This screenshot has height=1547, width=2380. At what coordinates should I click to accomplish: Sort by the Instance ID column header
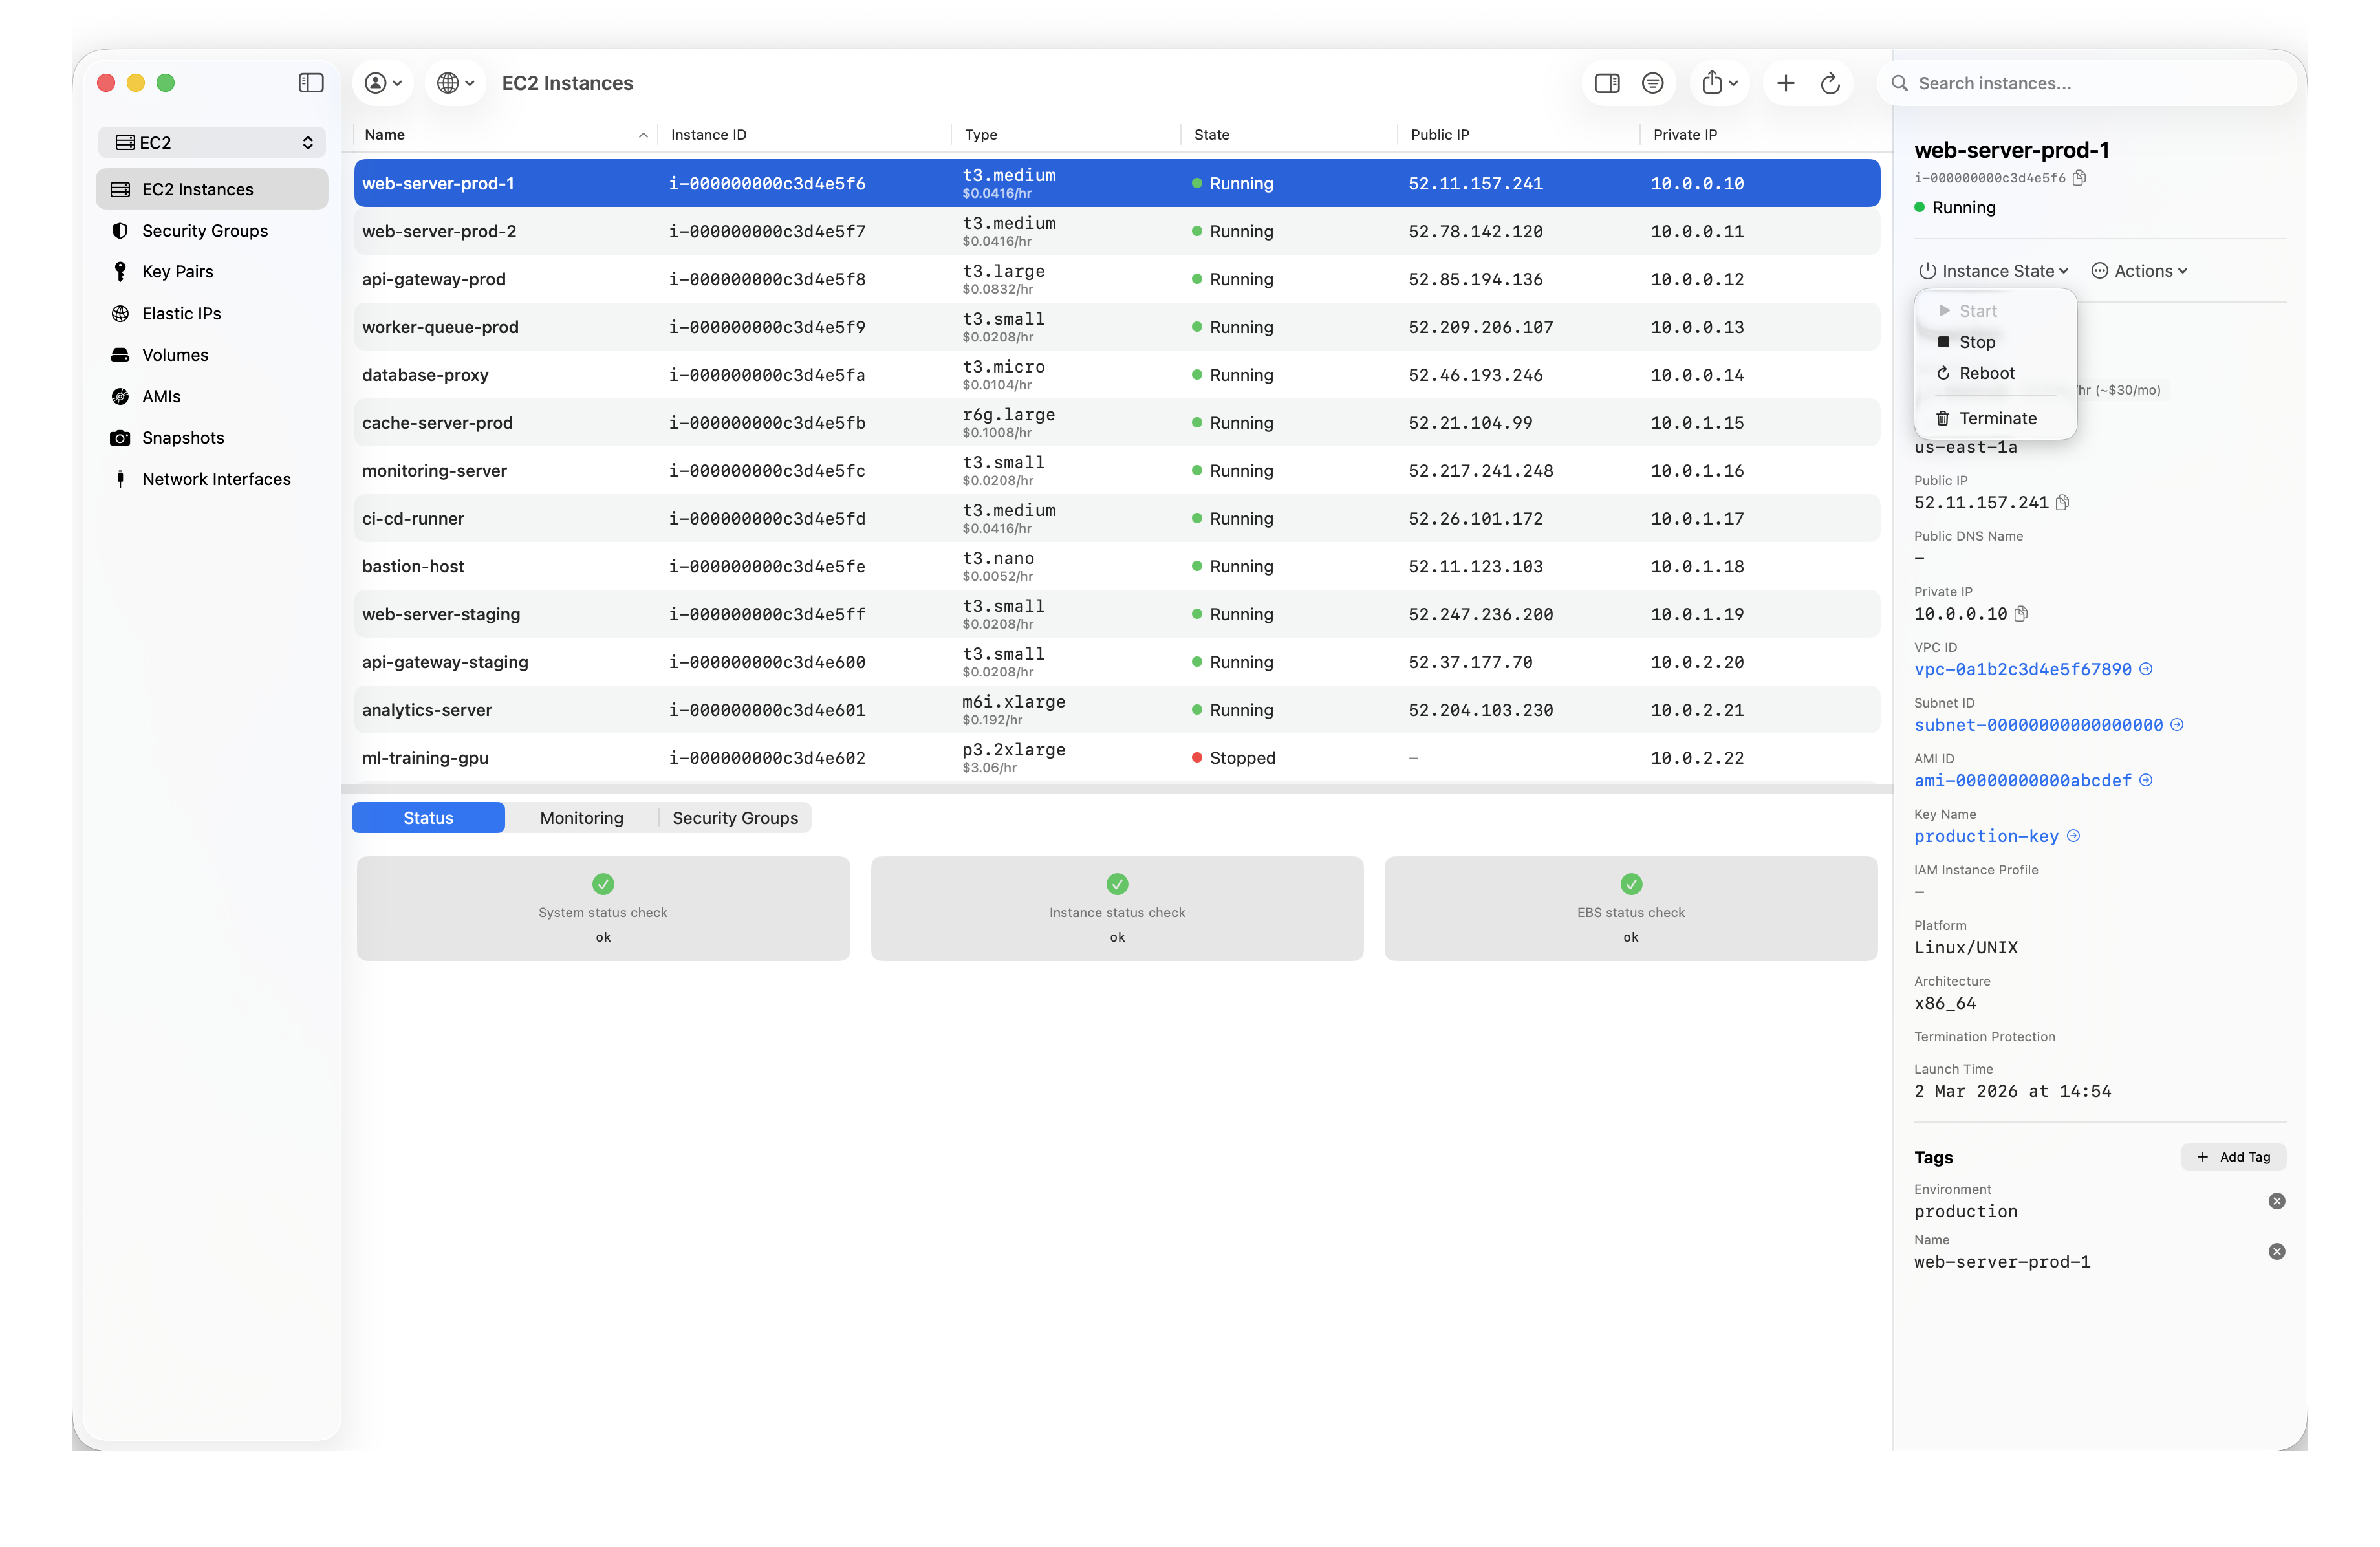pos(805,135)
